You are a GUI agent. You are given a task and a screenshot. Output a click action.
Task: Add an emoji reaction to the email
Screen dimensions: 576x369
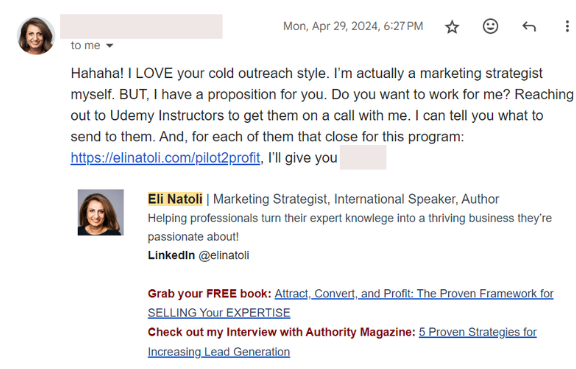(x=490, y=26)
